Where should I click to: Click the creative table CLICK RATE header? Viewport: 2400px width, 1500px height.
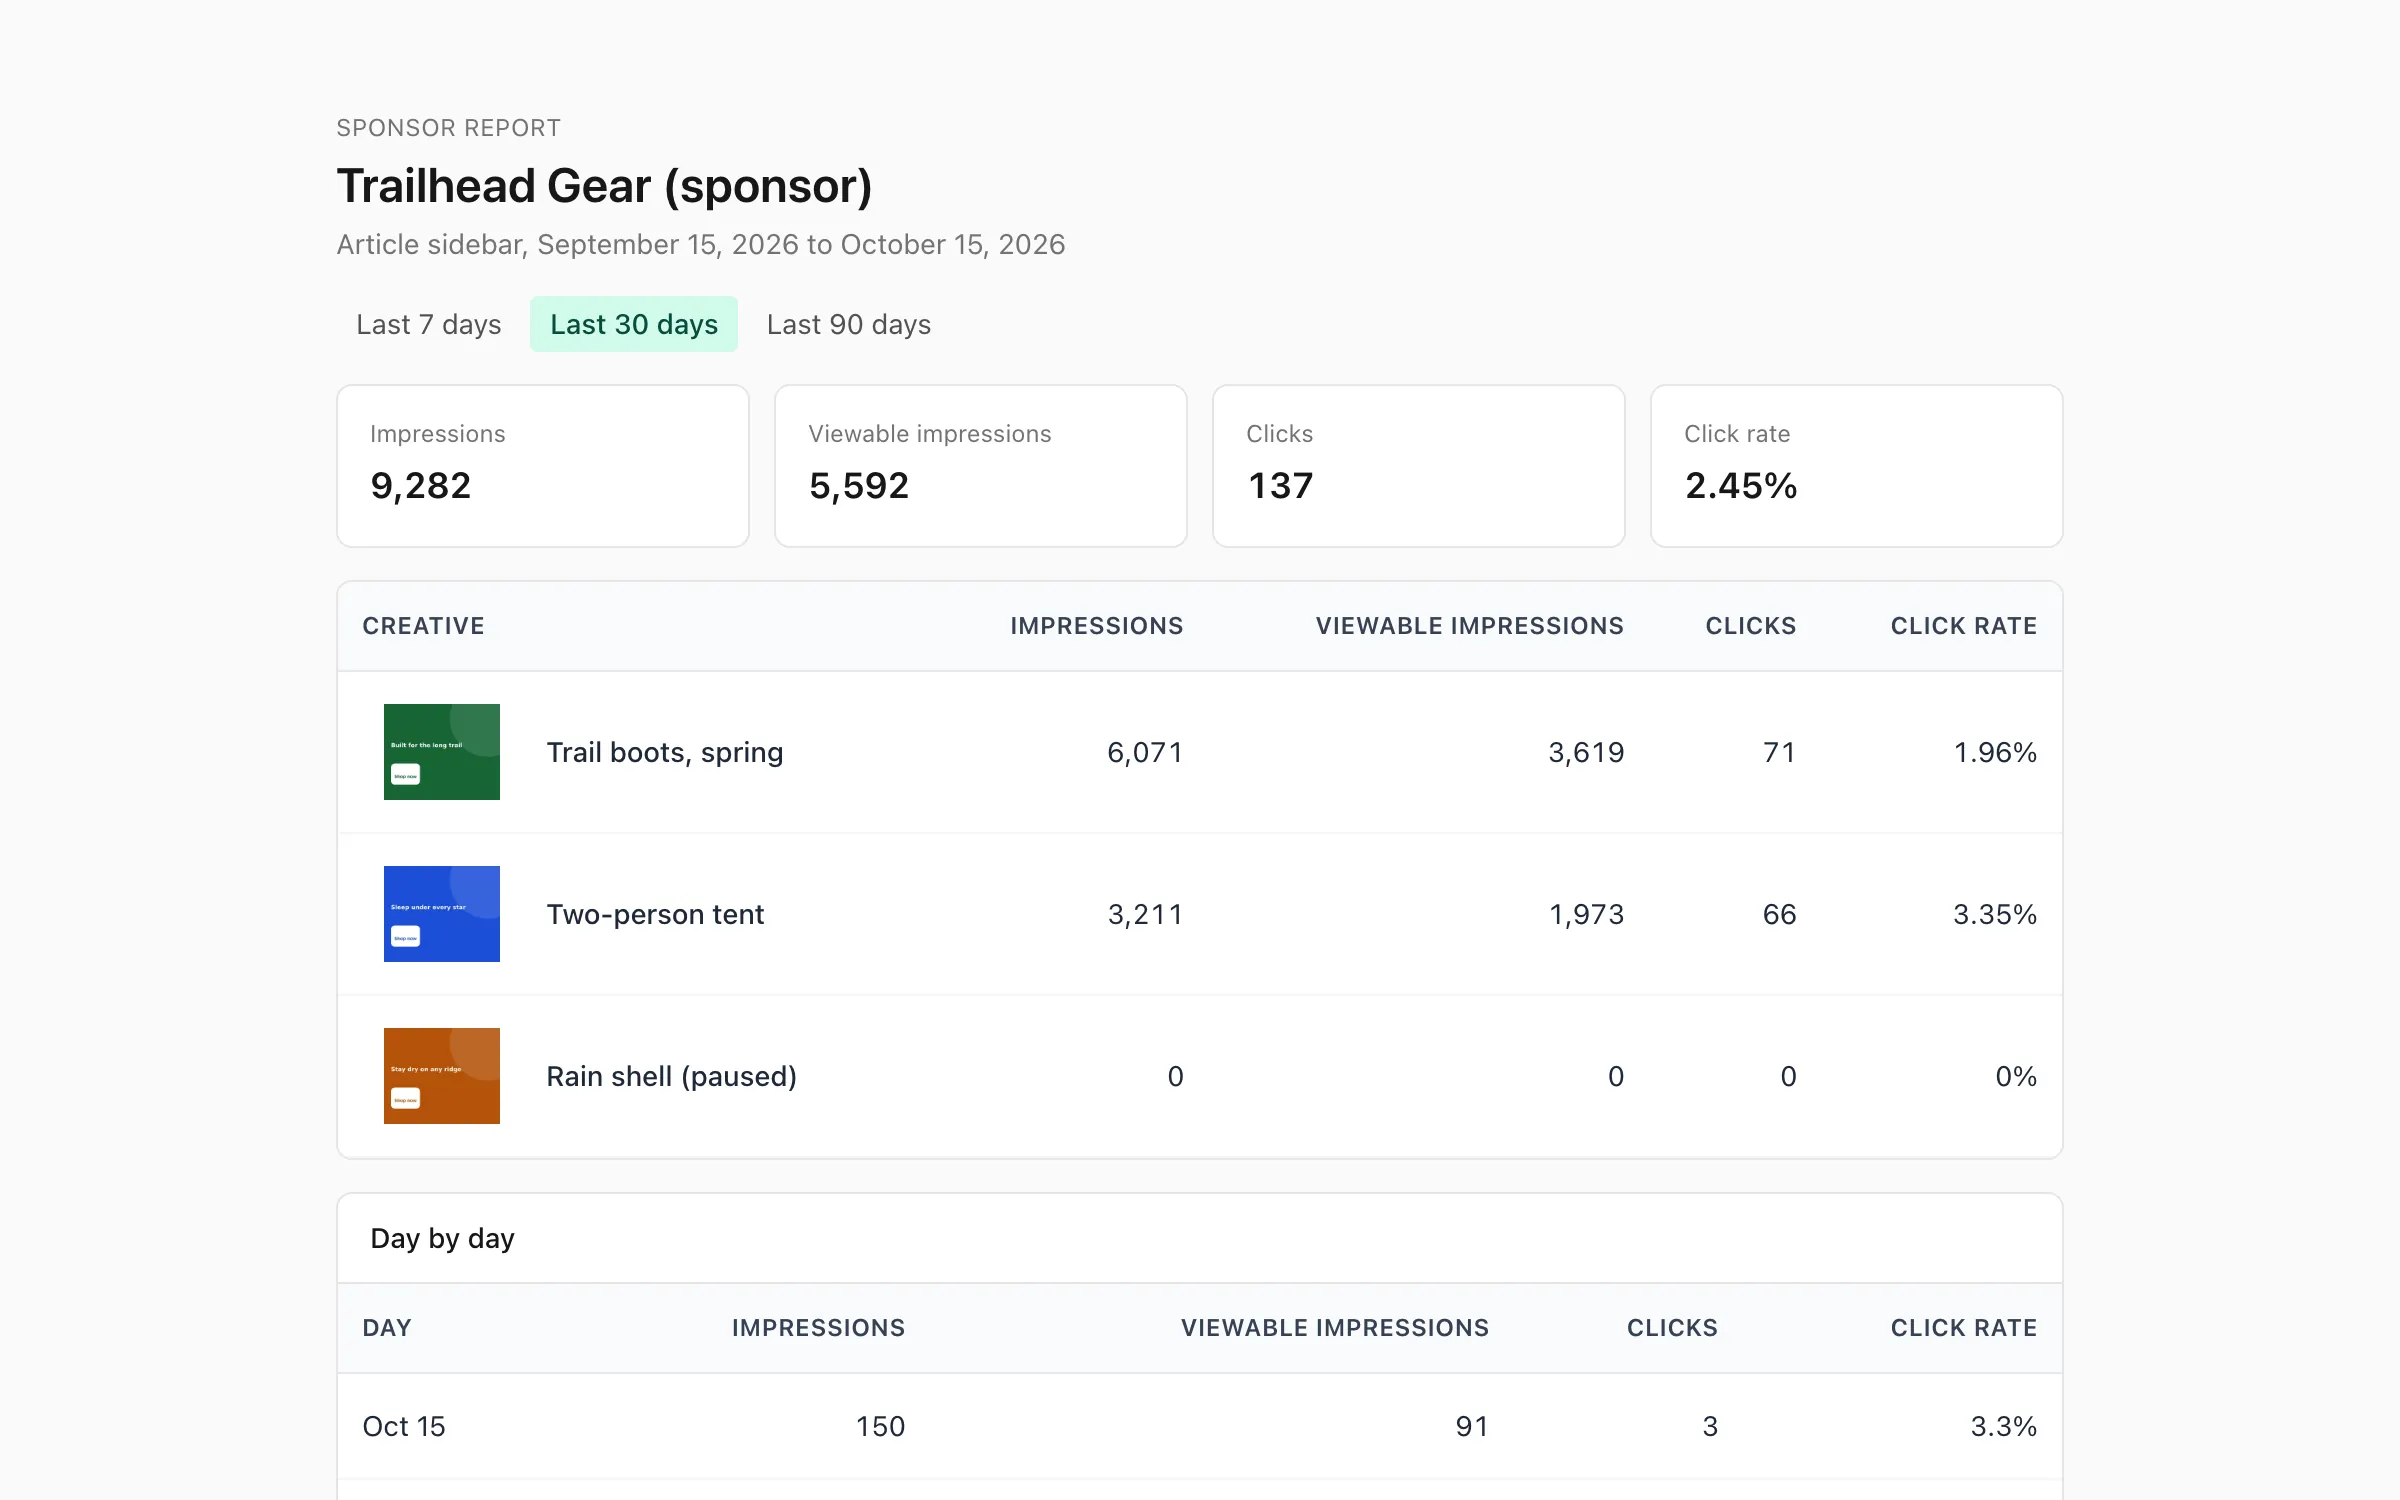point(1964,626)
